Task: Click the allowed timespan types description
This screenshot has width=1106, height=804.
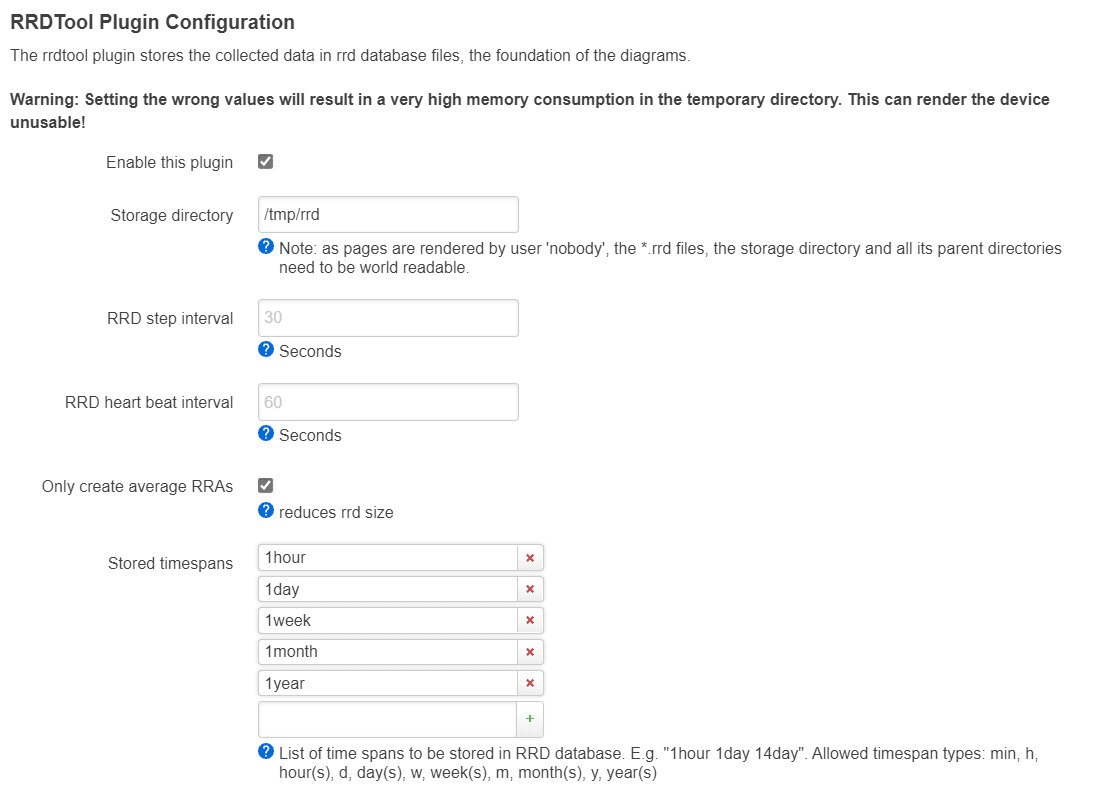Action: click(658, 763)
